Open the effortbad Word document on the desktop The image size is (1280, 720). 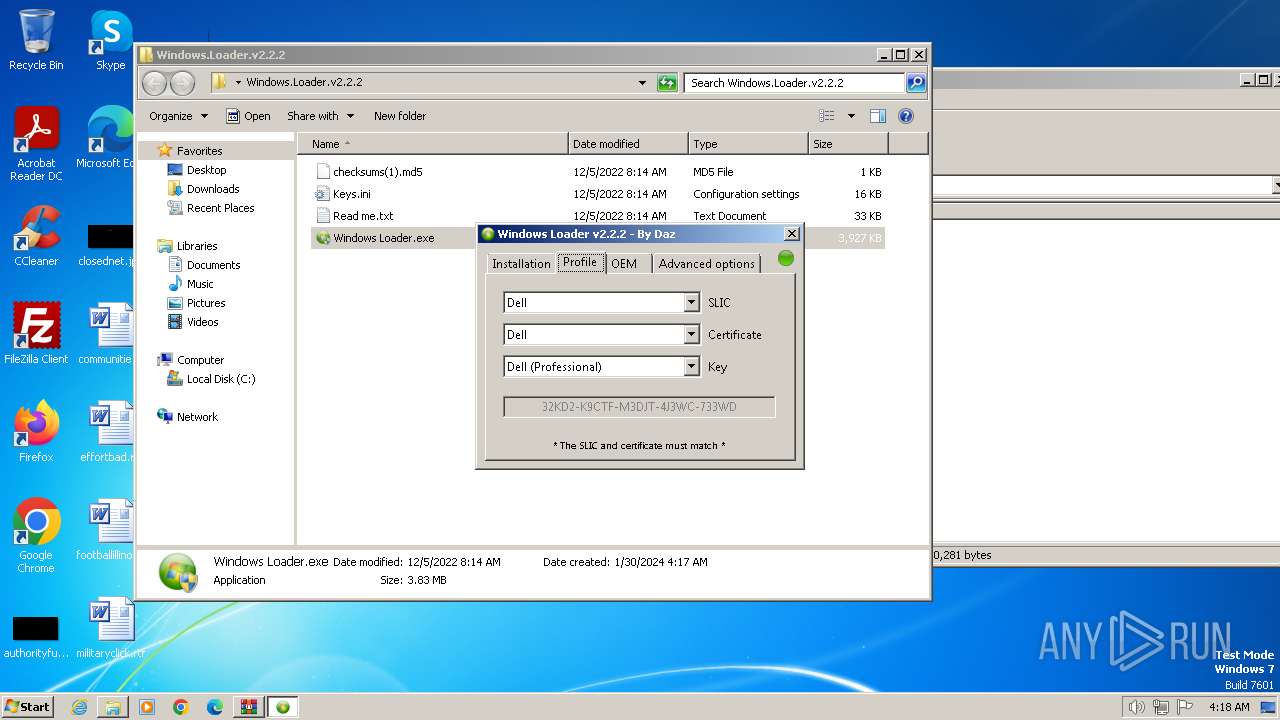(108, 432)
